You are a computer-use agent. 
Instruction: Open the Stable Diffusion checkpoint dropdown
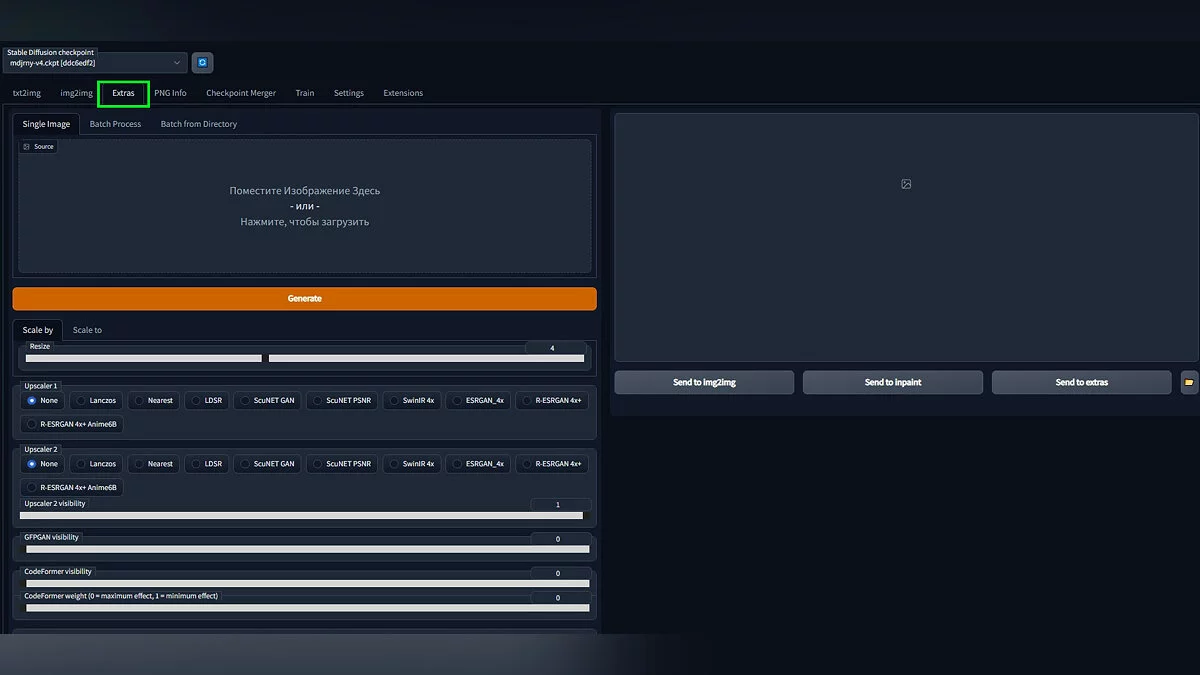coord(94,63)
